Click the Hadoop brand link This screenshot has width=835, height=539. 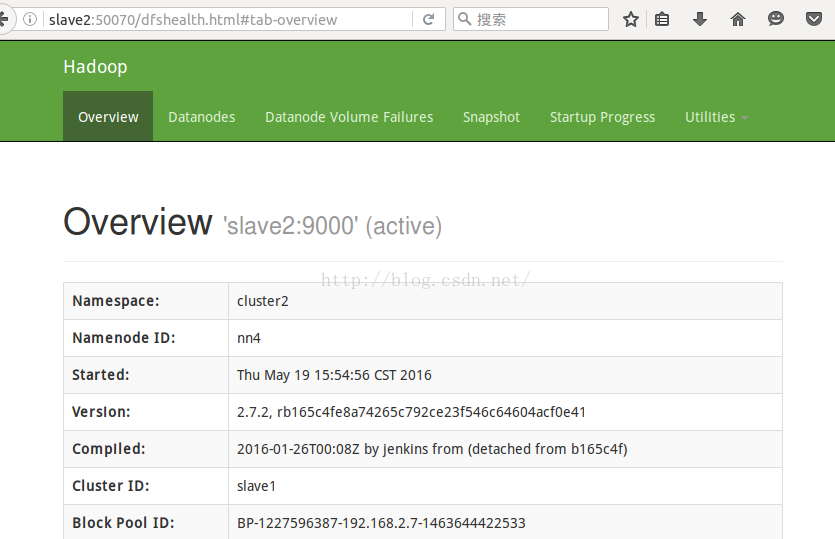(x=95, y=67)
